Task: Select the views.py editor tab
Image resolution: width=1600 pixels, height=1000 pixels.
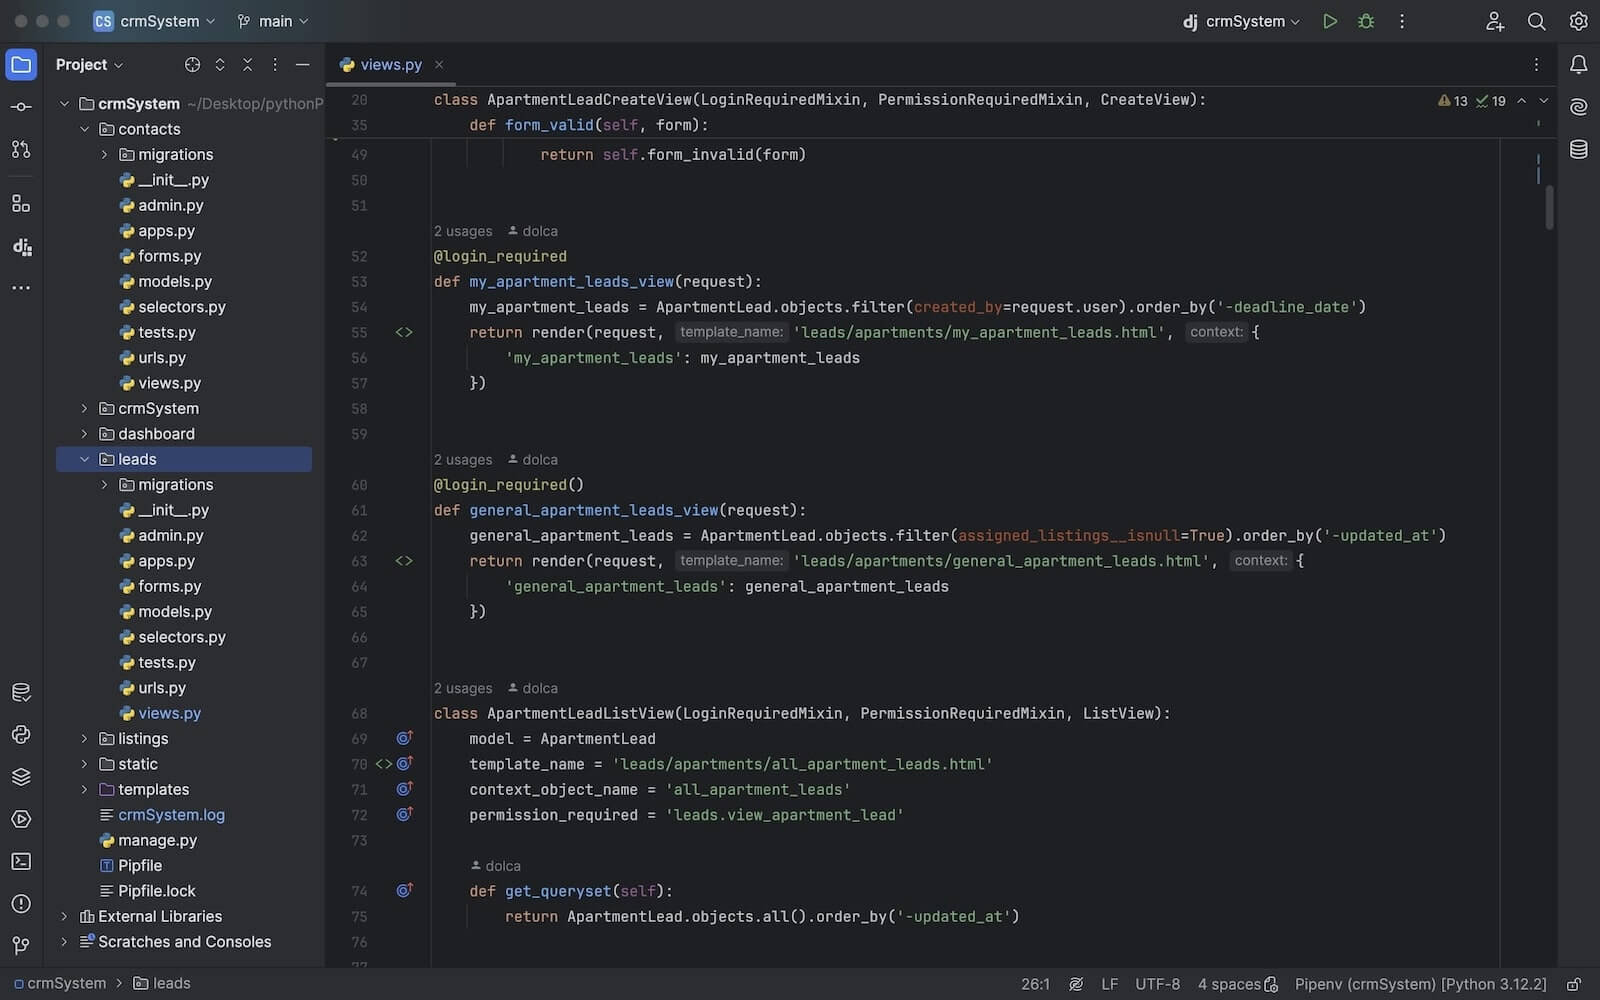Action: [x=390, y=65]
